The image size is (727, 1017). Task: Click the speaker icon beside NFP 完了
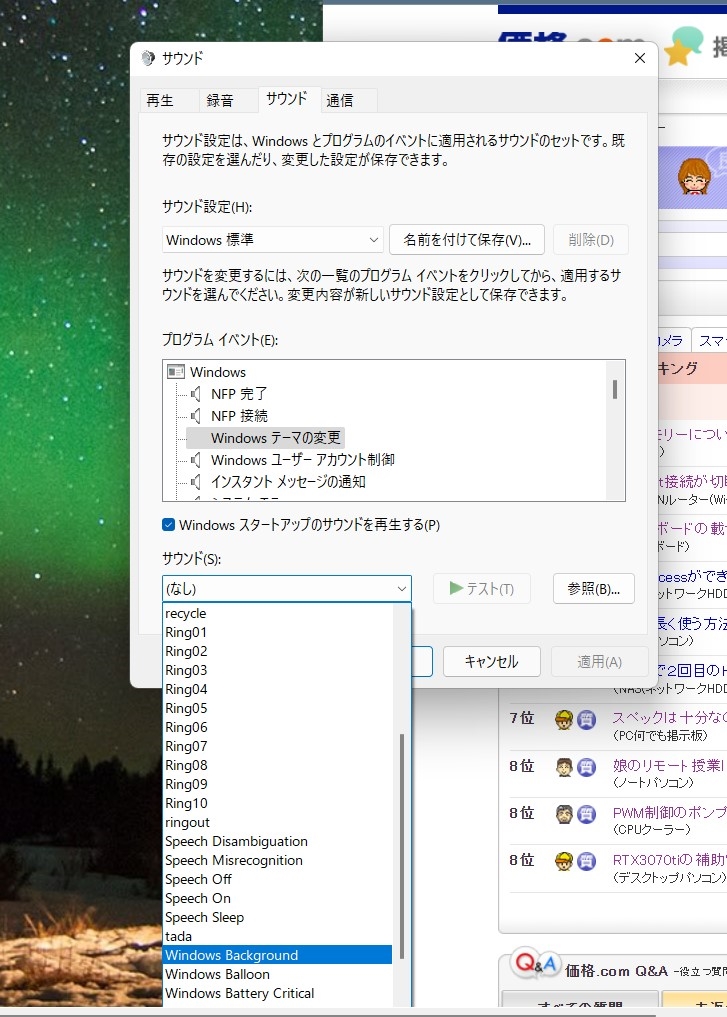(x=195, y=394)
